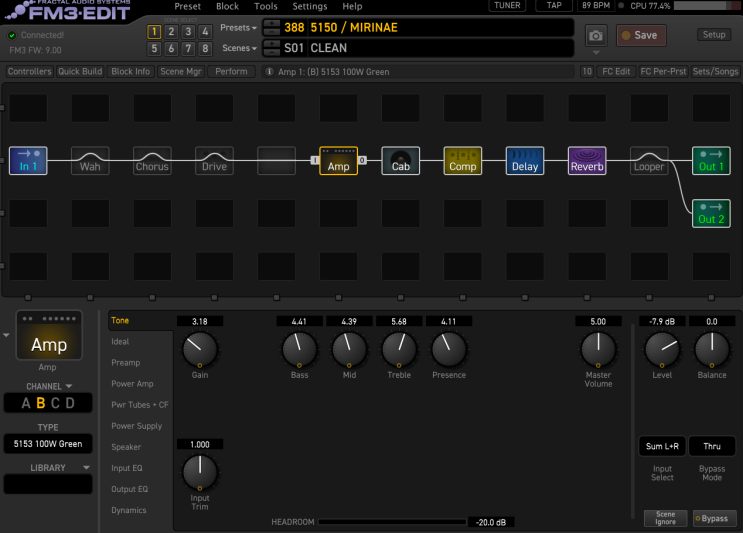Select the Out 2 block
The height and width of the screenshot is (533, 743).
click(x=711, y=214)
